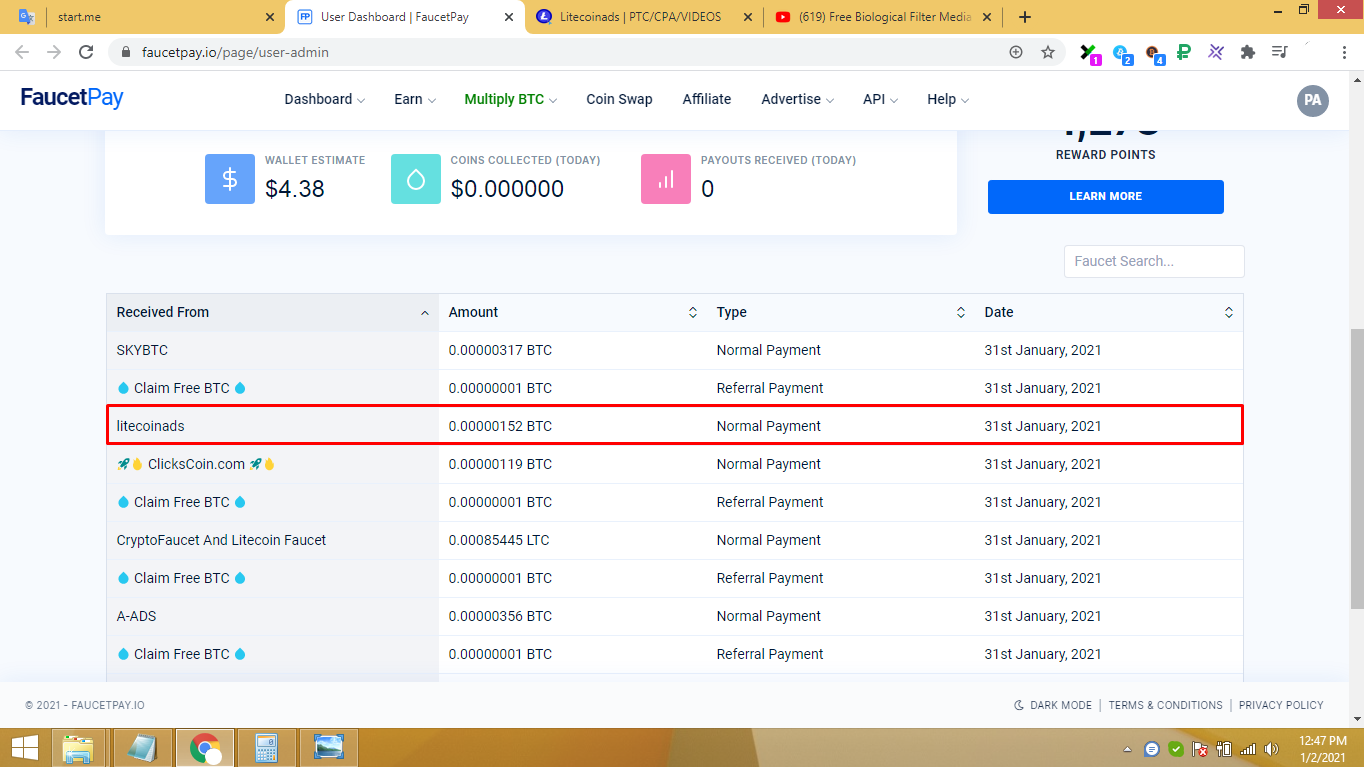
Task: Click the ClicksCoin.com row name
Action: 196,464
